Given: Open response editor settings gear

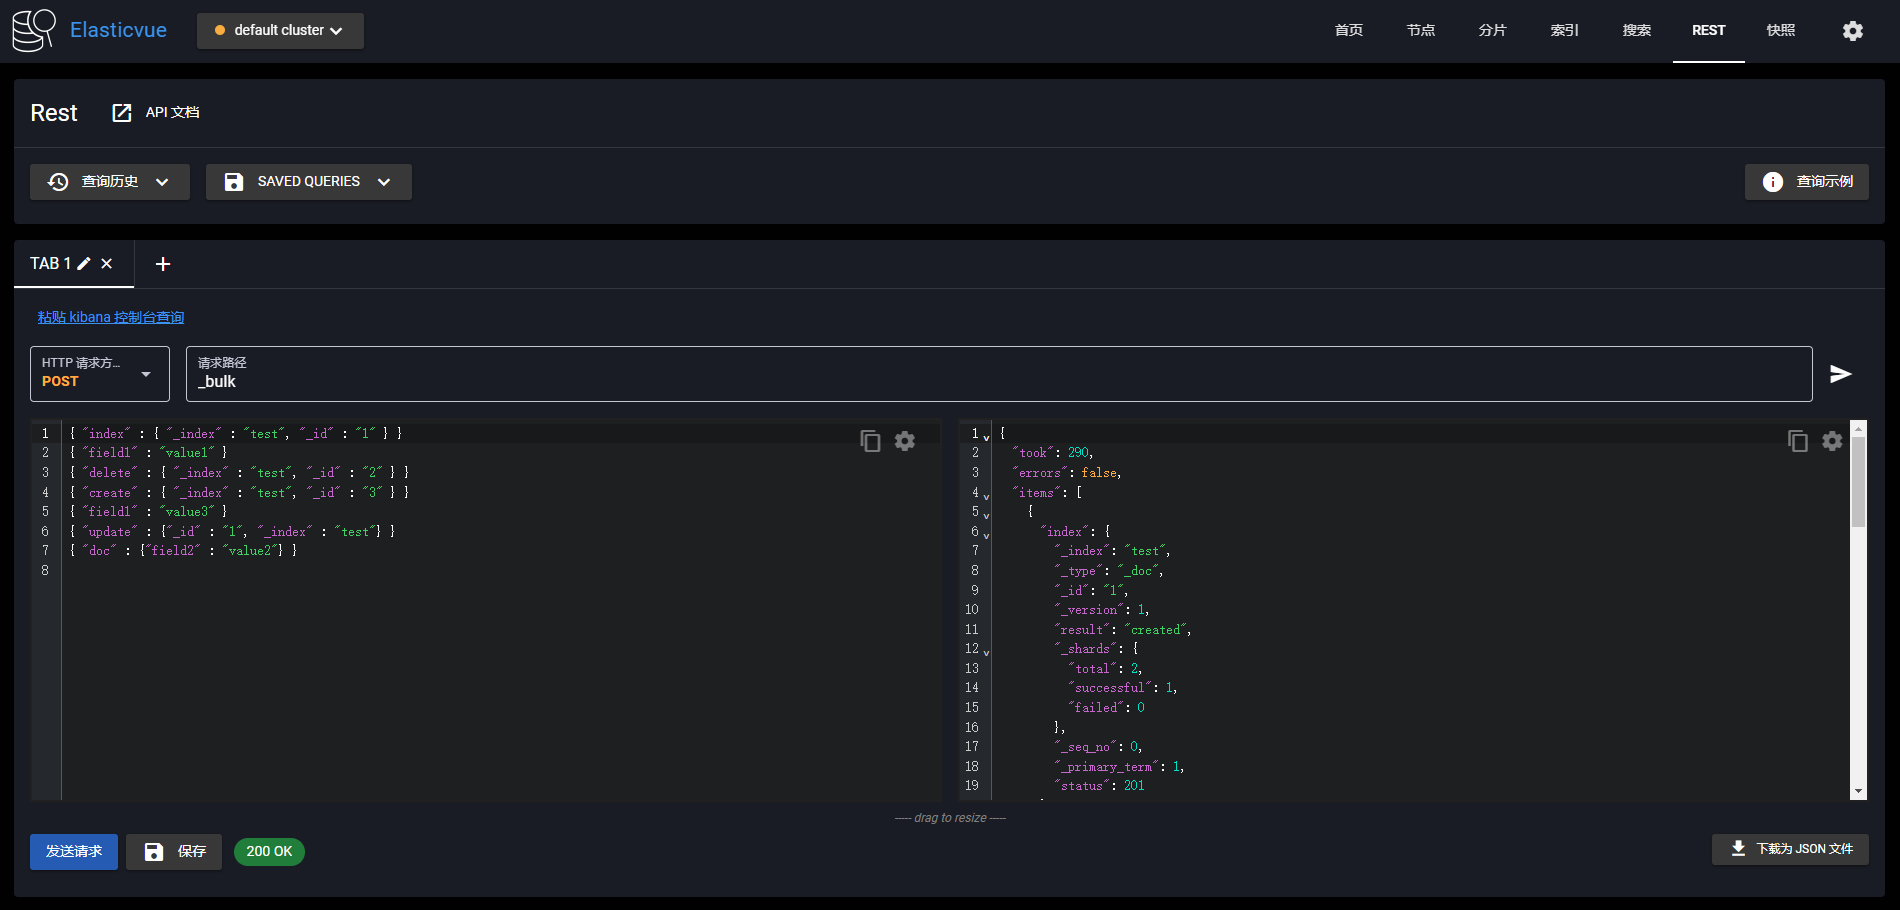Looking at the screenshot, I should pyautogui.click(x=1832, y=441).
